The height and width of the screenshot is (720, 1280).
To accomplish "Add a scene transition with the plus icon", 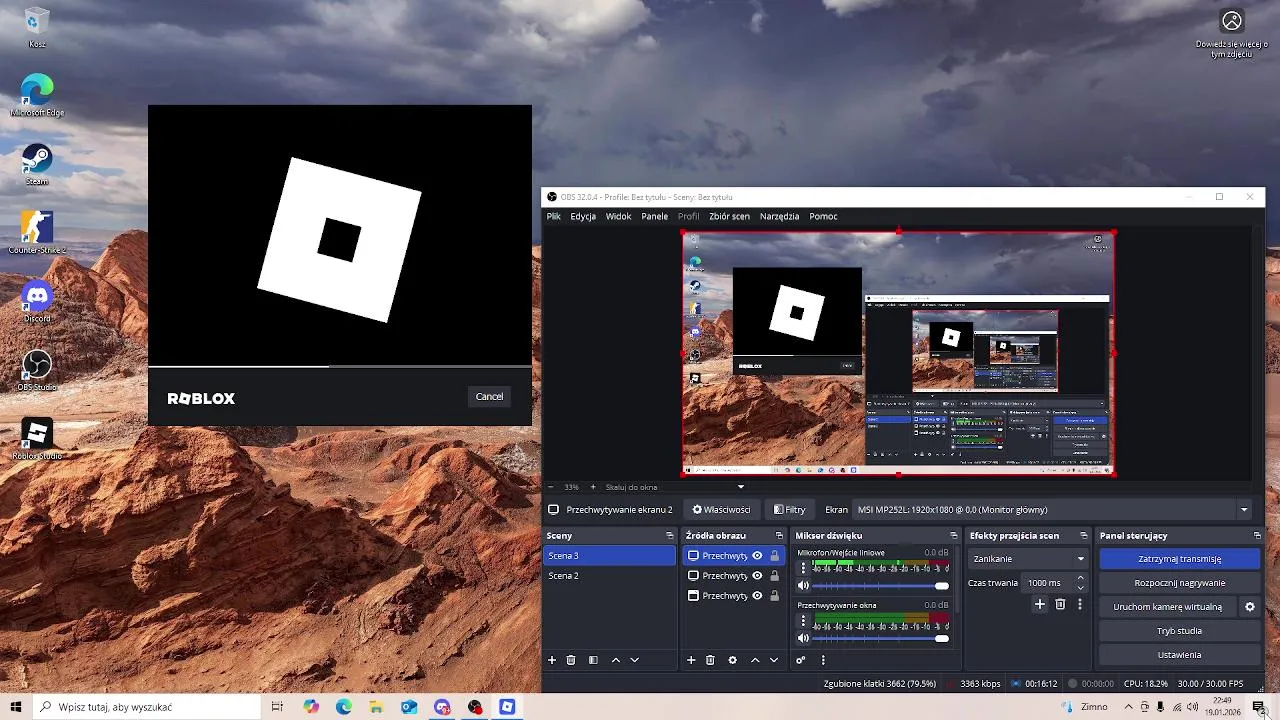I will (1039, 604).
